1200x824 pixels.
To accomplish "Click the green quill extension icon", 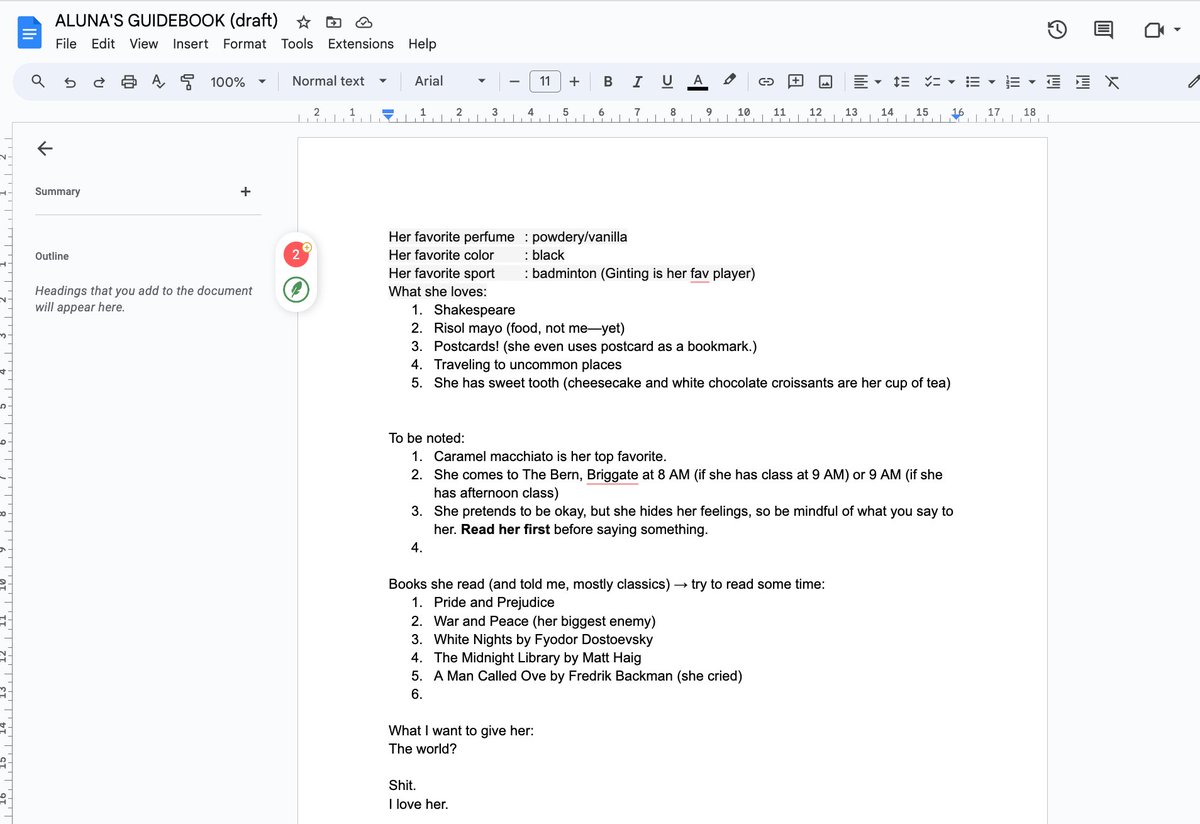I will coord(296,290).
